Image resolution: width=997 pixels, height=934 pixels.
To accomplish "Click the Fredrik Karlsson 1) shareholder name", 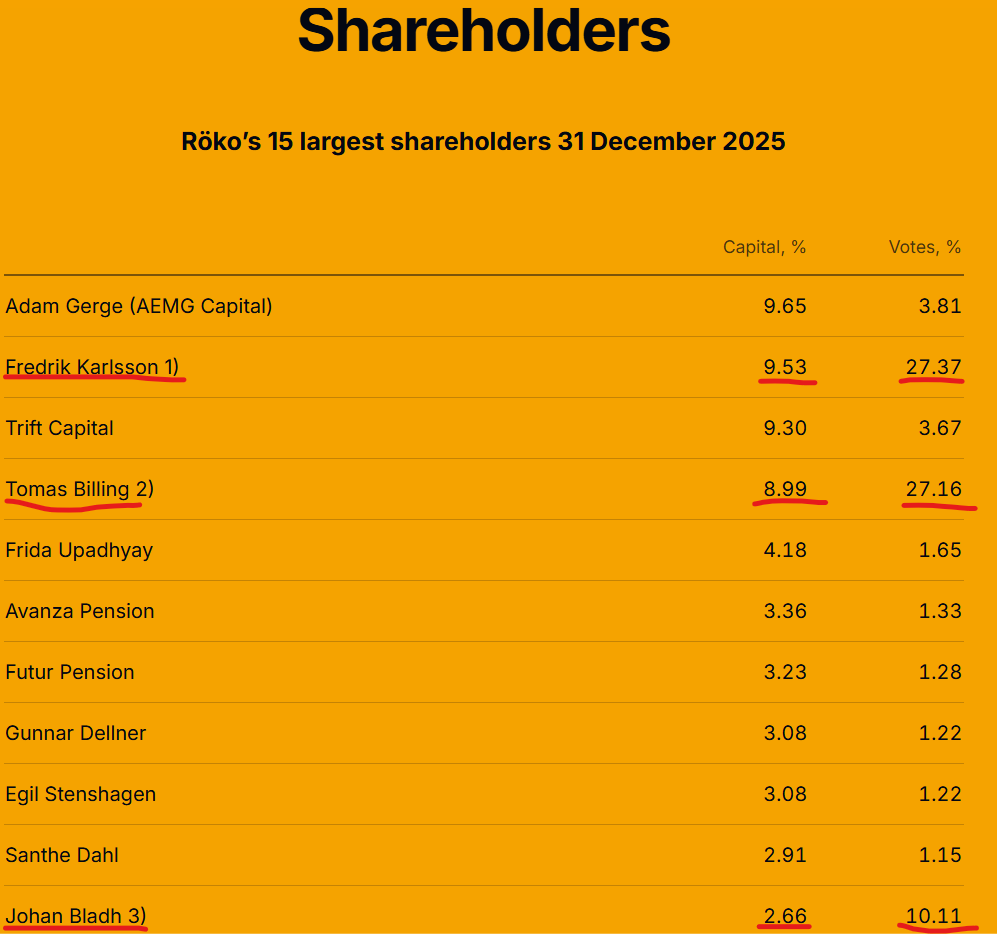I will click(x=92, y=367).
